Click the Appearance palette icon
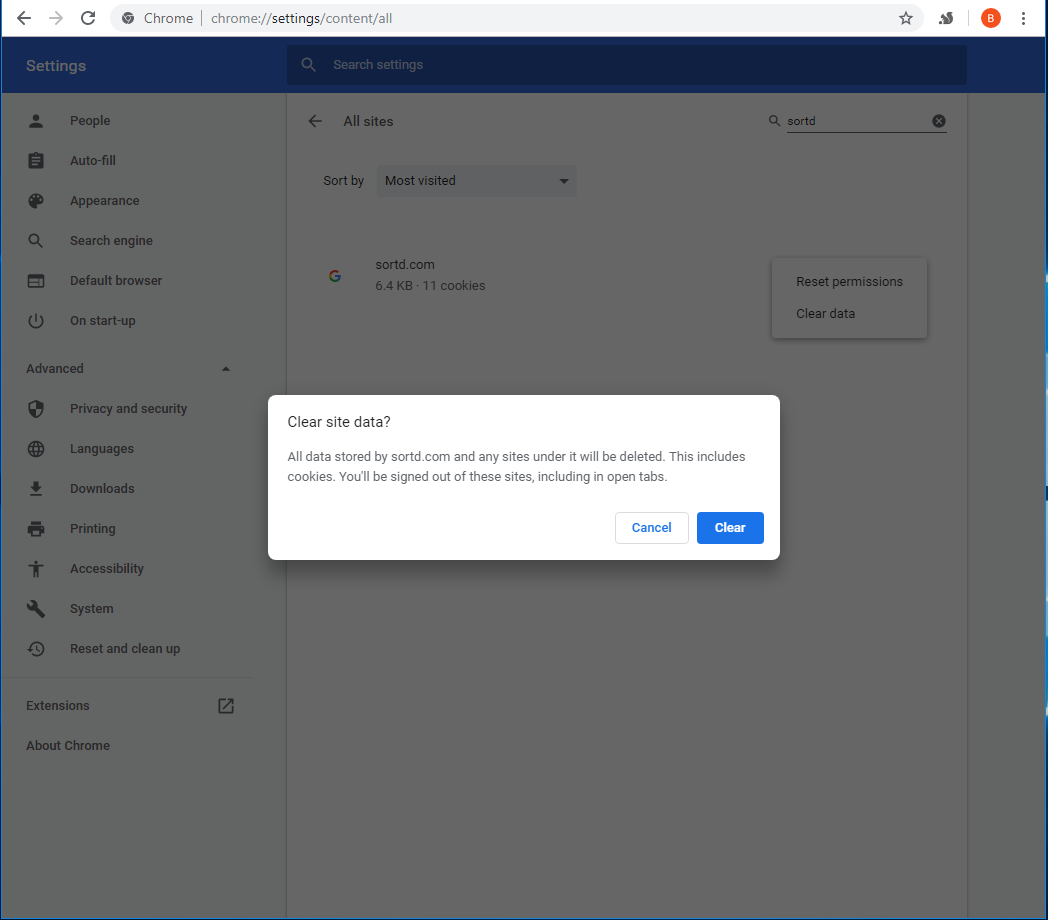The height and width of the screenshot is (920, 1048). click(x=36, y=201)
